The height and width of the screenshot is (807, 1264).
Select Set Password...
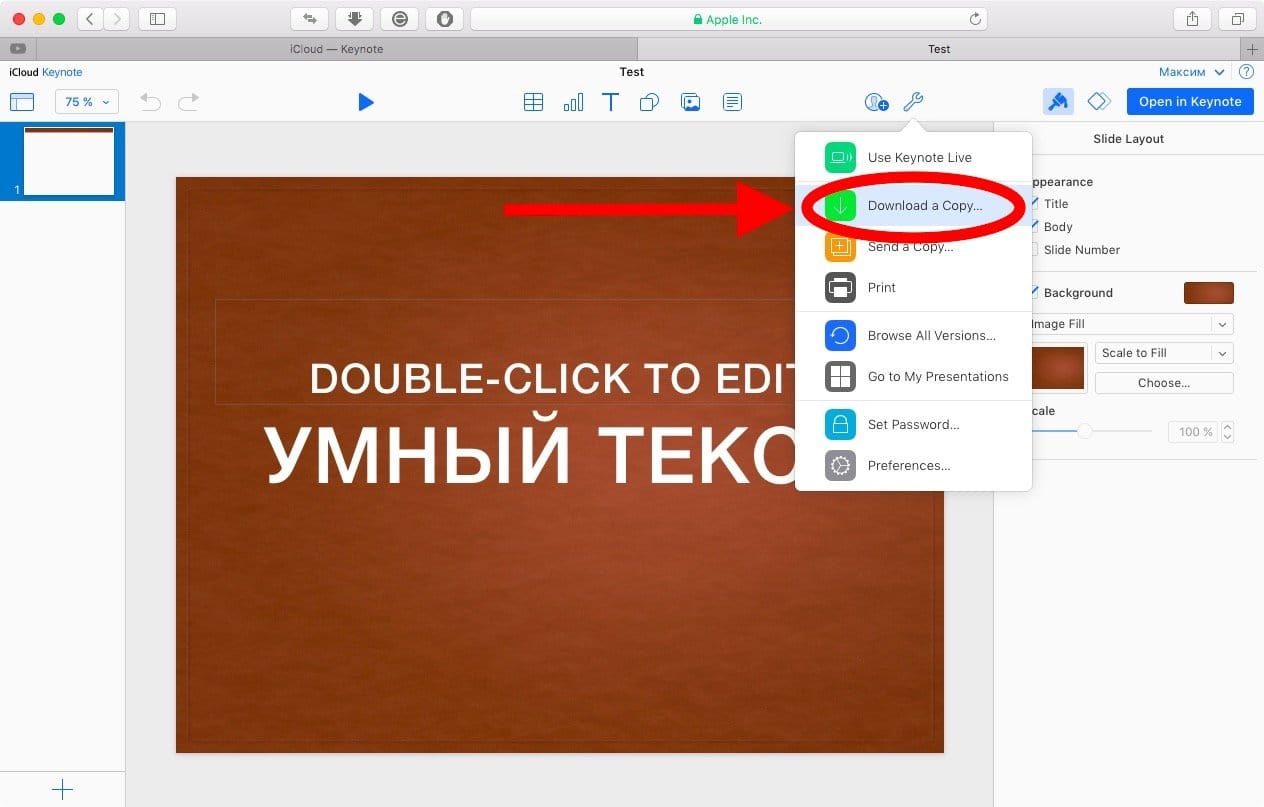[x=913, y=425]
